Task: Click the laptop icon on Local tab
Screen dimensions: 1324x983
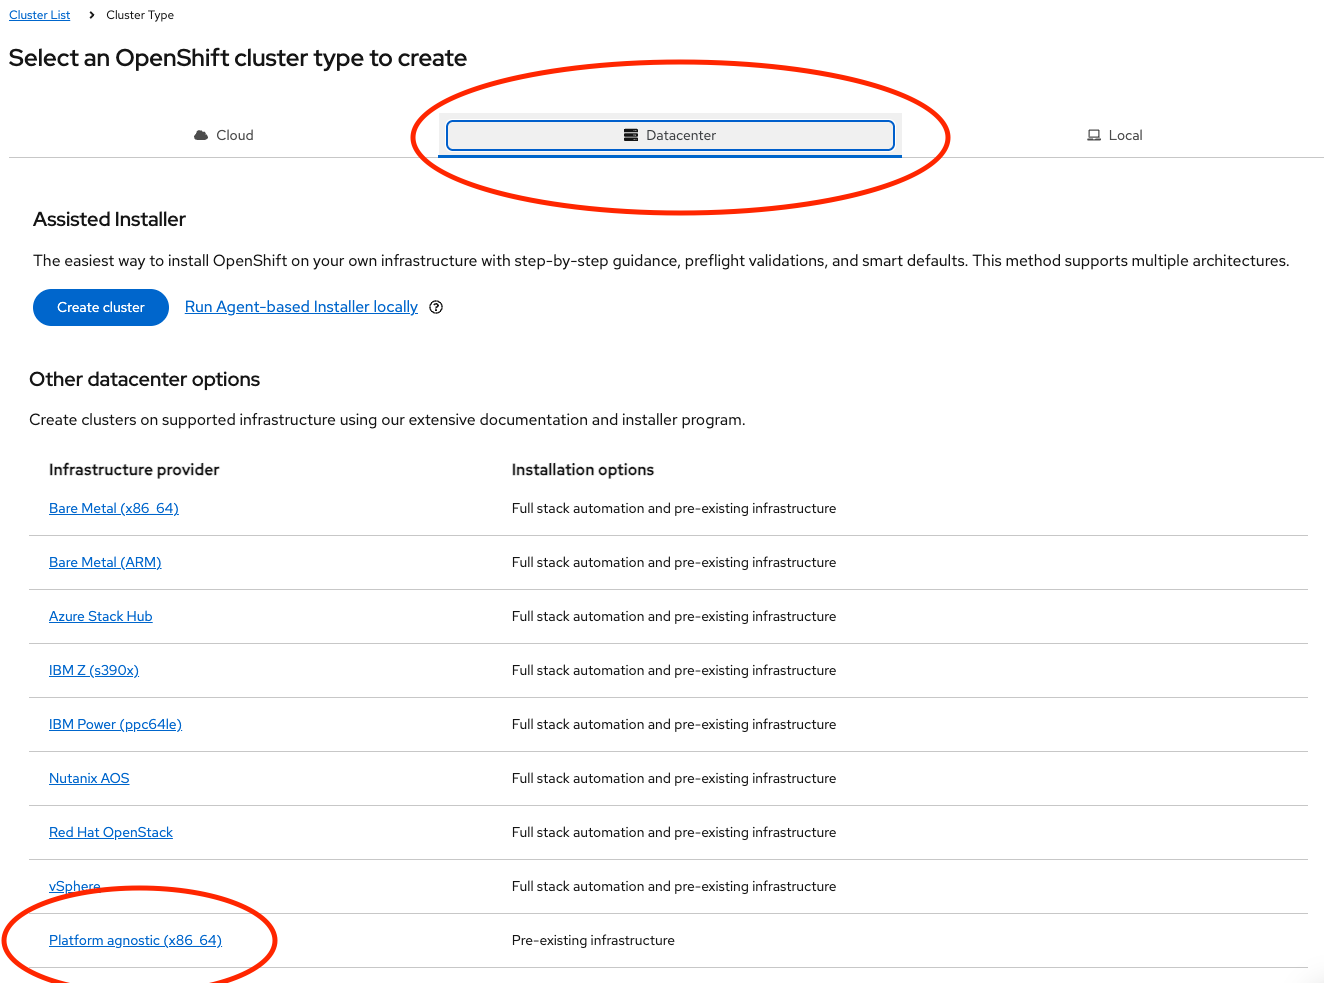Action: pyautogui.click(x=1094, y=135)
